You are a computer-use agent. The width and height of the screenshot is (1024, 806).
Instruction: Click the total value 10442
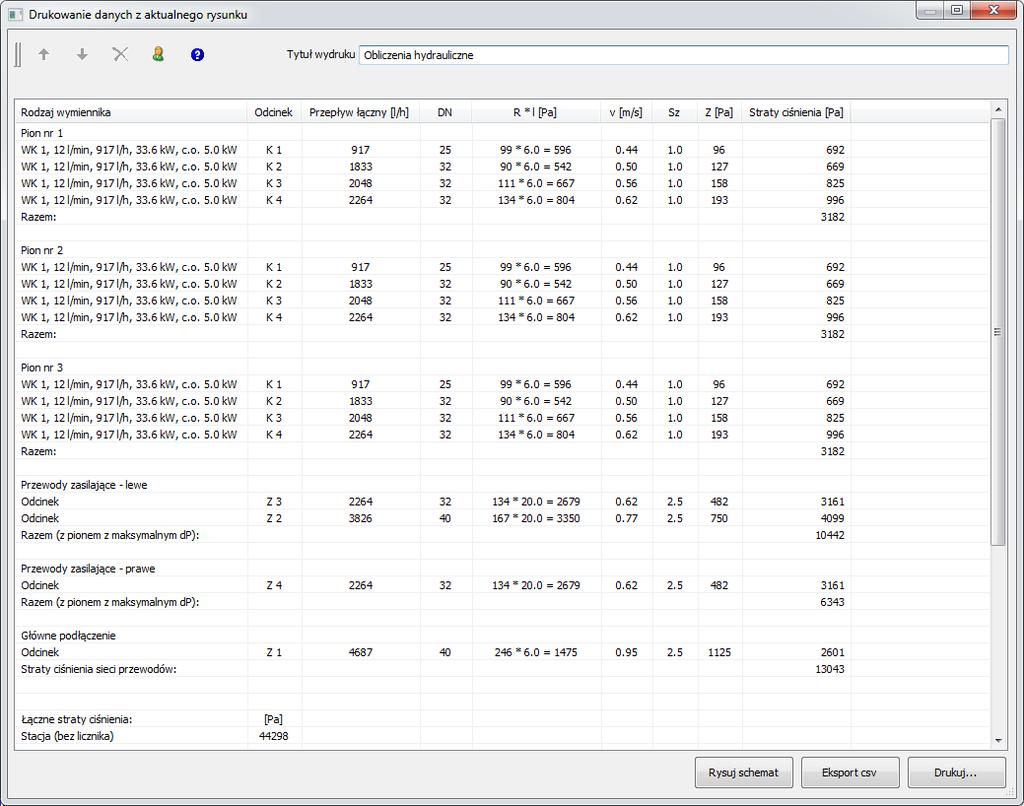click(829, 535)
